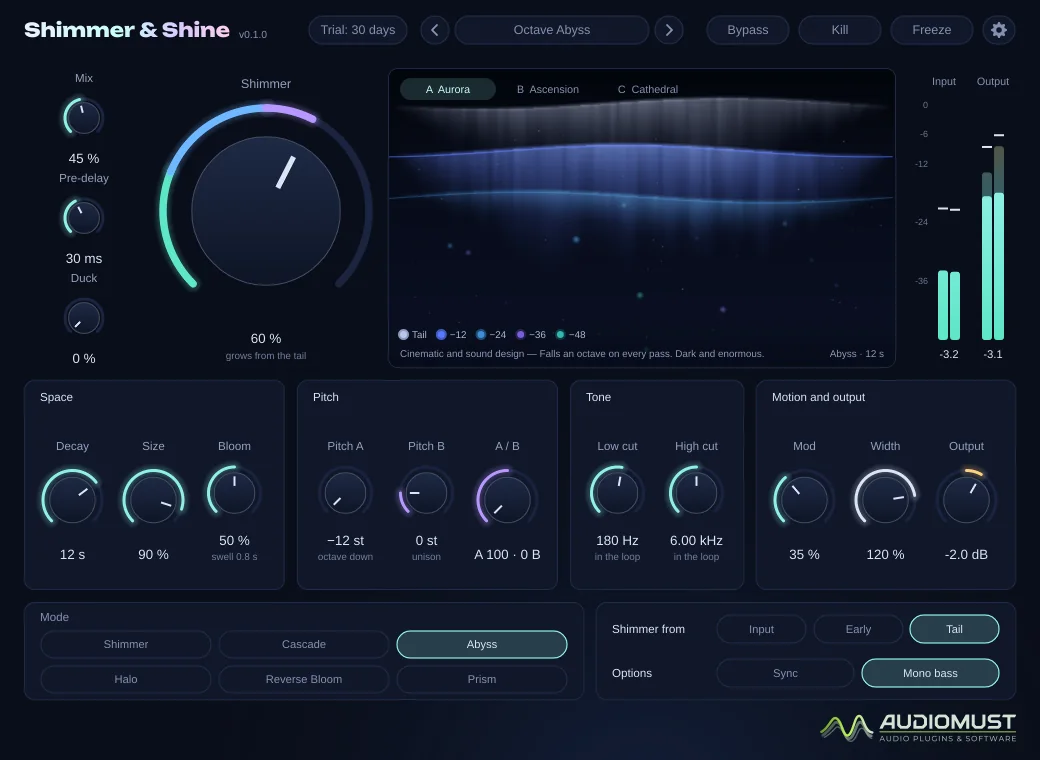Go to the next preset arrow
The height and width of the screenshot is (760, 1040).
[x=669, y=30]
